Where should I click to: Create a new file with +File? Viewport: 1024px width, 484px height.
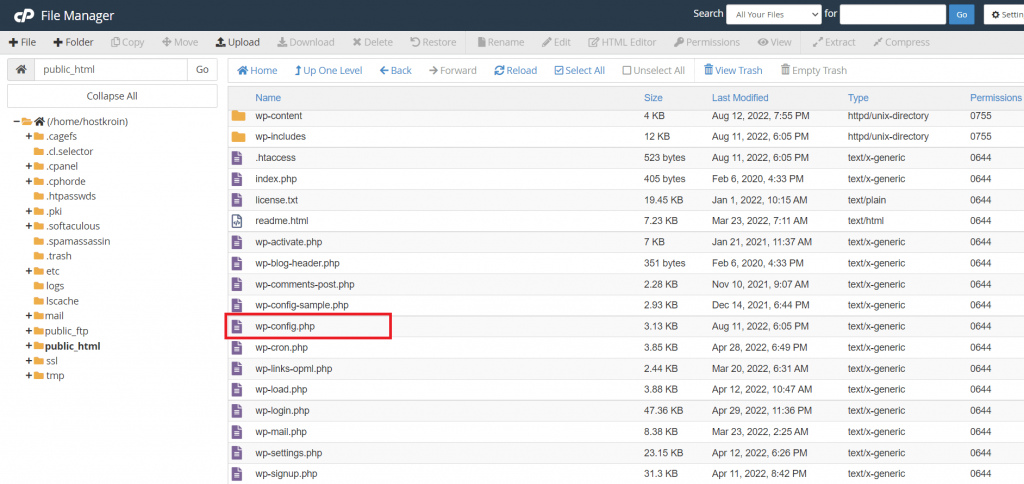click(x=23, y=42)
